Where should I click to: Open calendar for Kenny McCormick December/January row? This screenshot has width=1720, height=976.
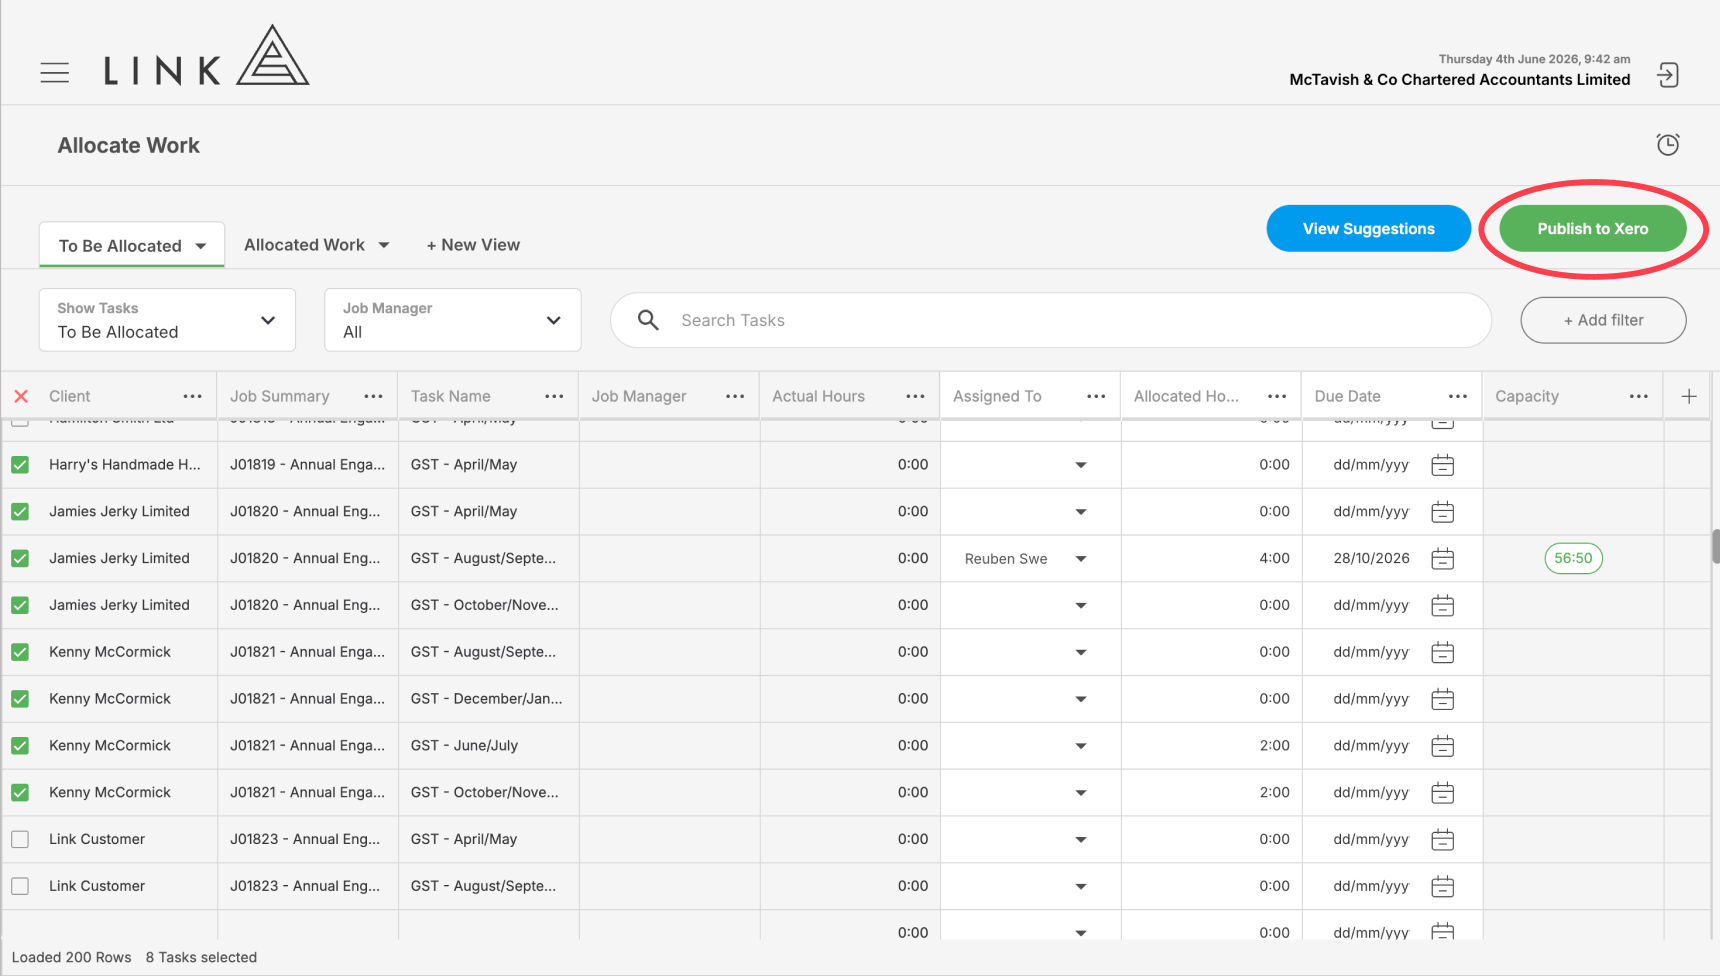(x=1442, y=699)
